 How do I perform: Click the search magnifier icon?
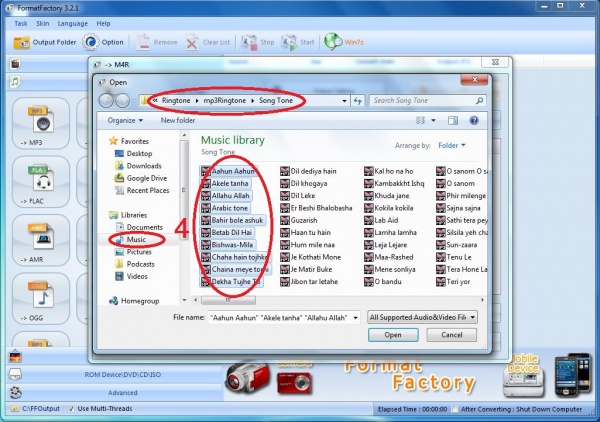pyautogui.click(x=479, y=101)
